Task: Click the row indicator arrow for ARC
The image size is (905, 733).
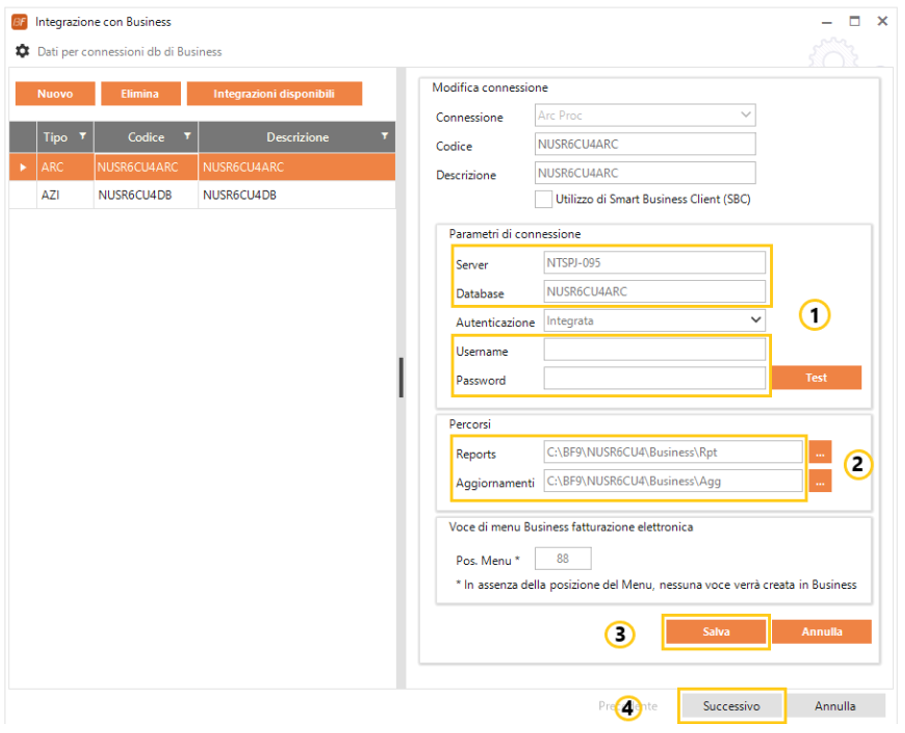Action: click(23, 167)
